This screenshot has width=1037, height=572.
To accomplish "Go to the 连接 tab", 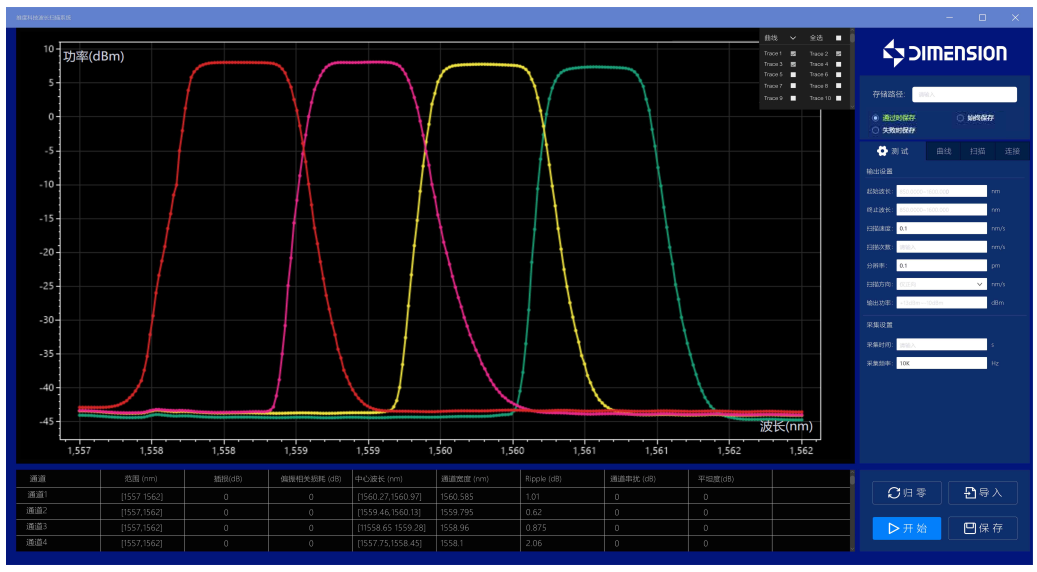I will [x=1012, y=151].
